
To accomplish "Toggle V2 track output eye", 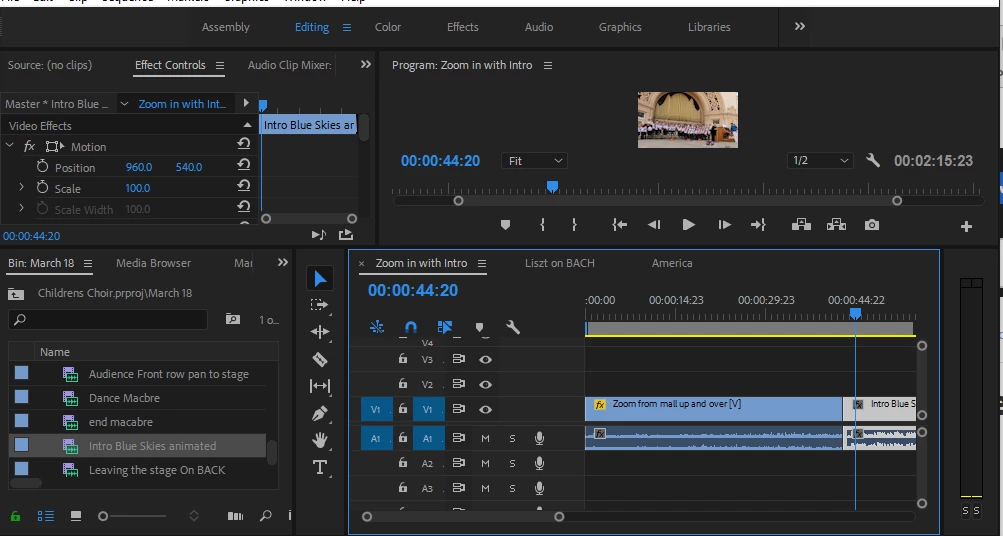I will [x=486, y=384].
